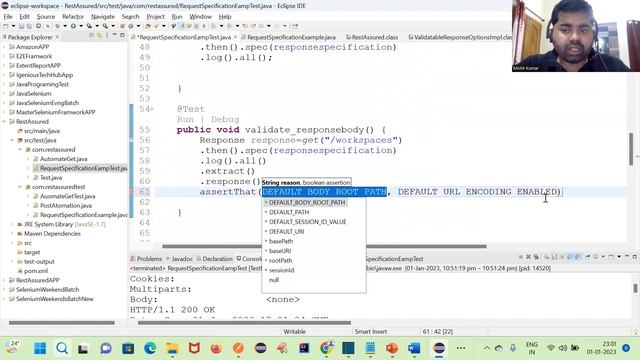
Task: Open Firefox from taskbar
Action: tap(216, 348)
